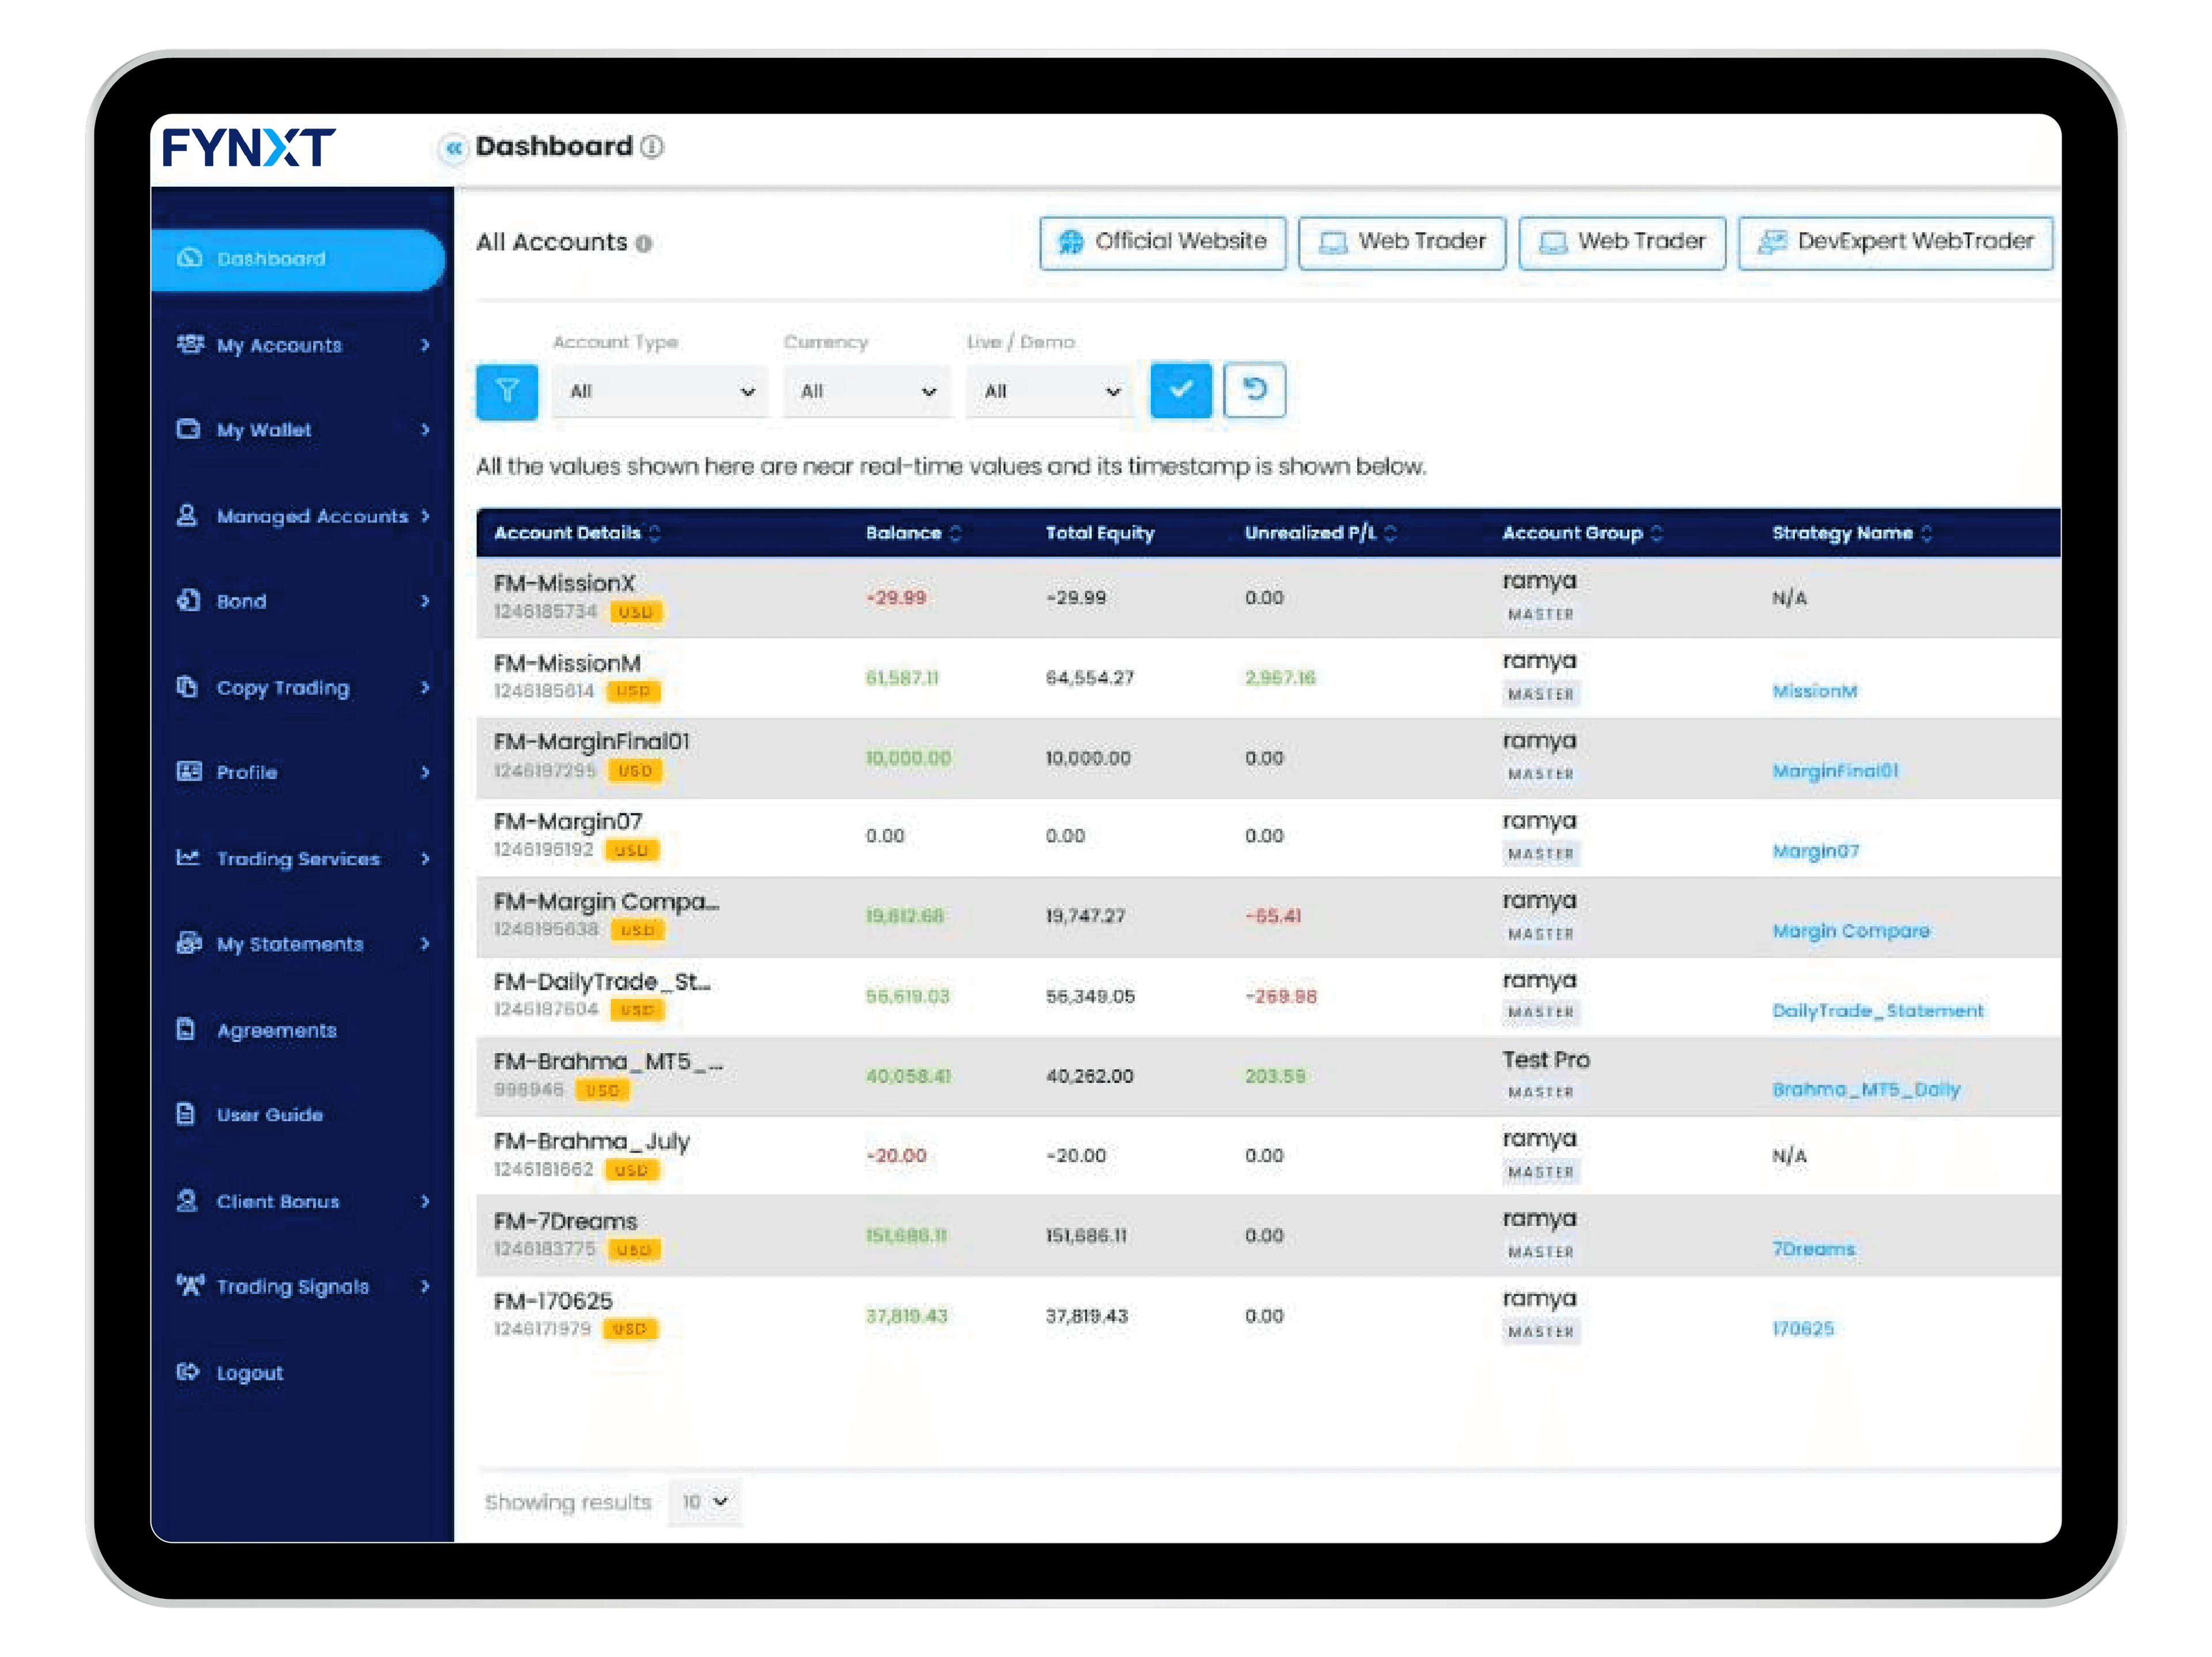Open the My Wallet section icon

189,430
